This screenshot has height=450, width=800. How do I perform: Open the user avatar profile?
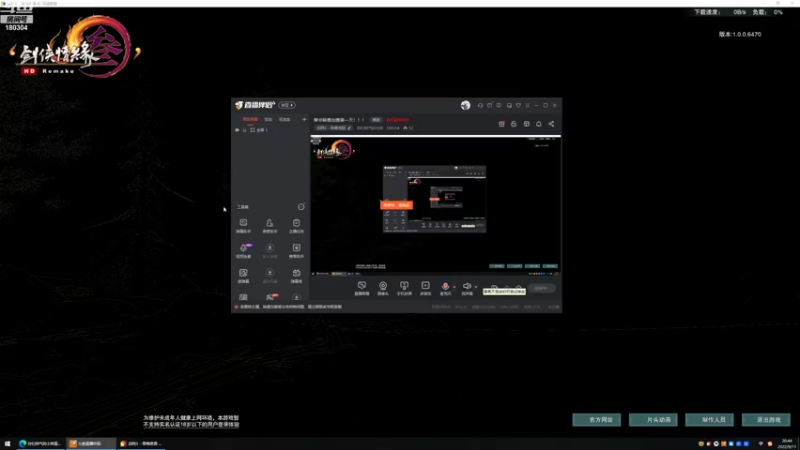click(x=465, y=105)
